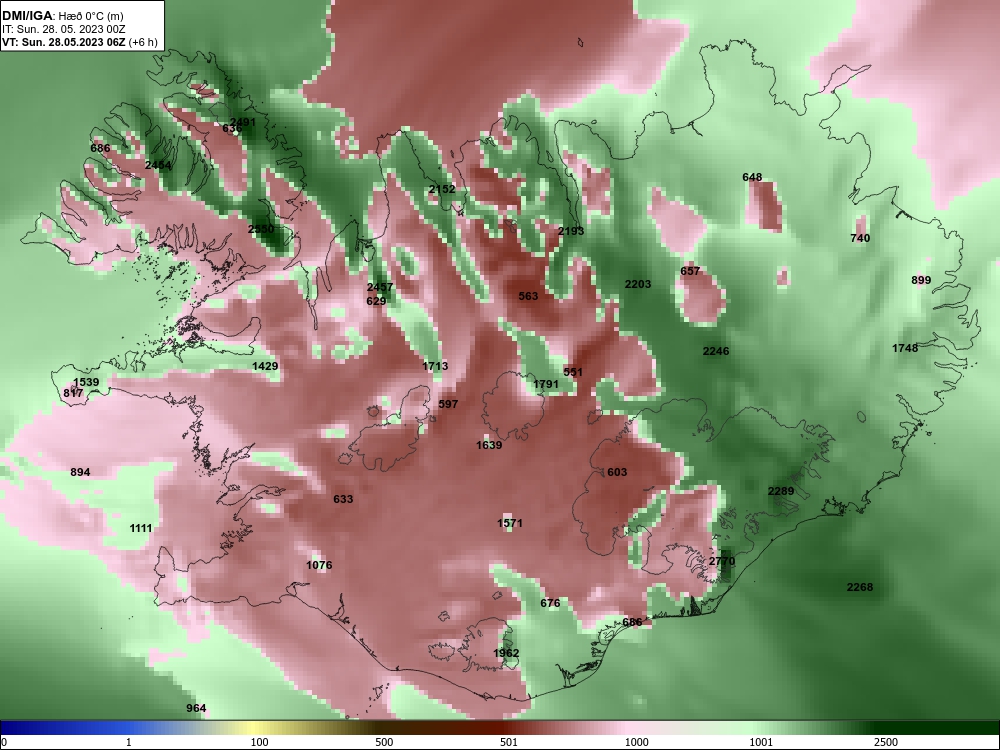Click the legend label 501

pyautogui.click(x=510, y=742)
